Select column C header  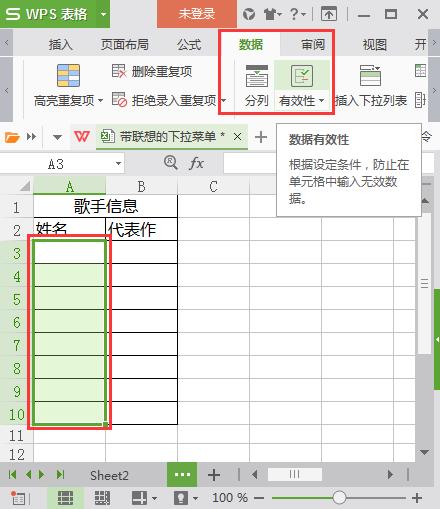click(214, 186)
